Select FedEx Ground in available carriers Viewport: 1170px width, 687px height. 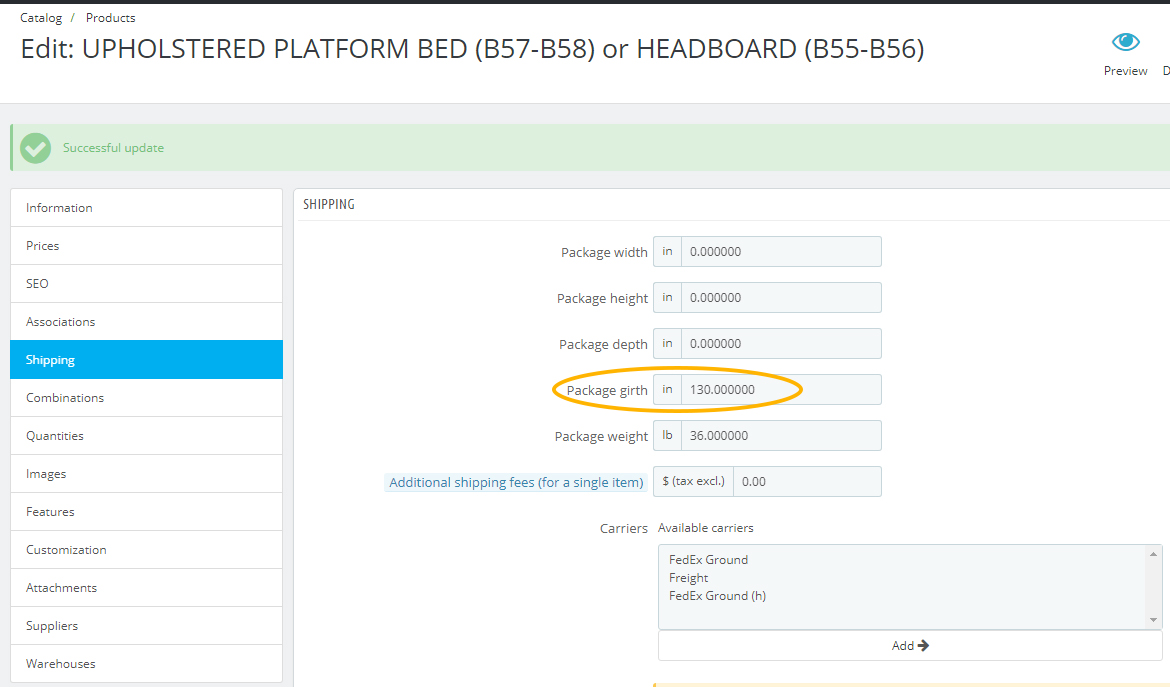[x=708, y=560]
